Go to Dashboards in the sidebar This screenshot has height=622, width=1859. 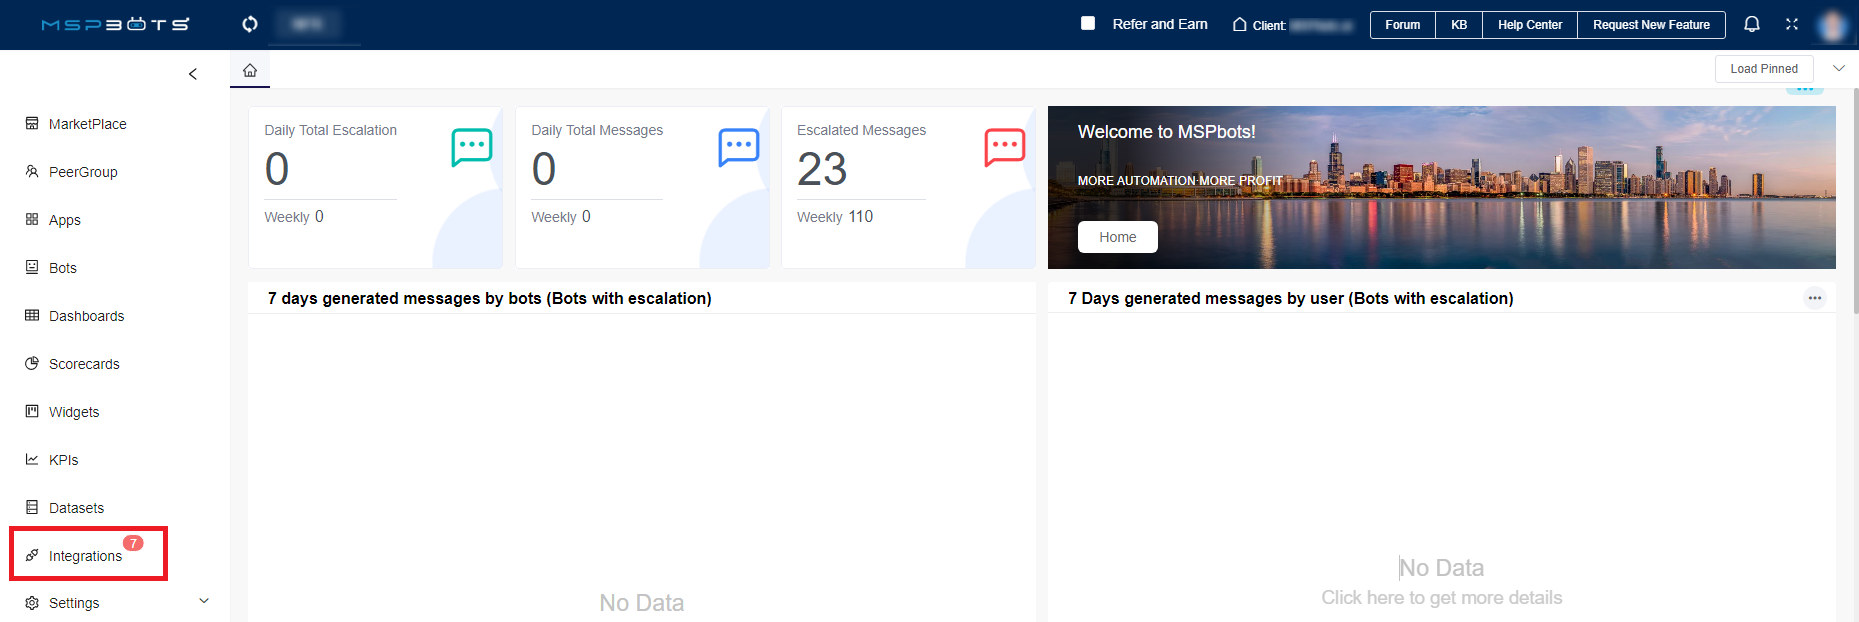click(x=86, y=316)
